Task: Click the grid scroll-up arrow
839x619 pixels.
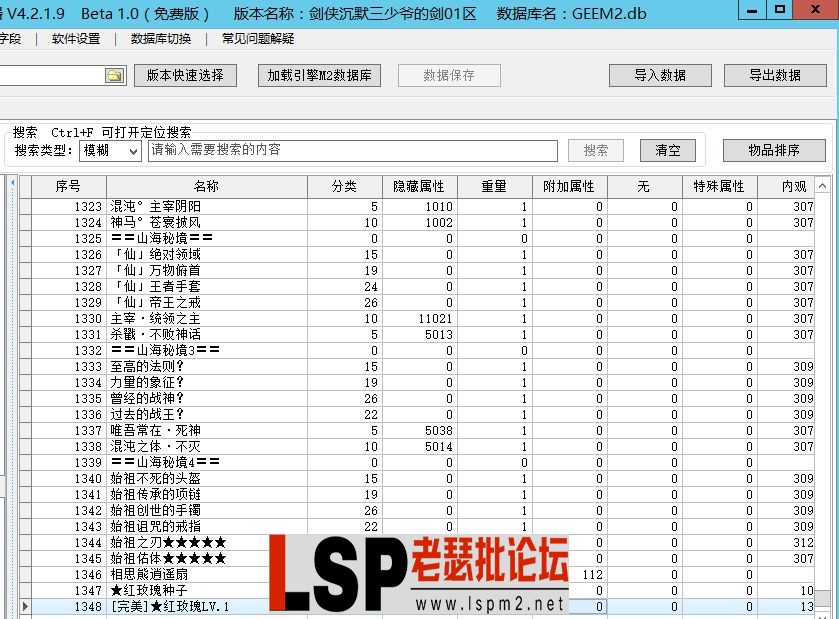Action: (x=822, y=186)
